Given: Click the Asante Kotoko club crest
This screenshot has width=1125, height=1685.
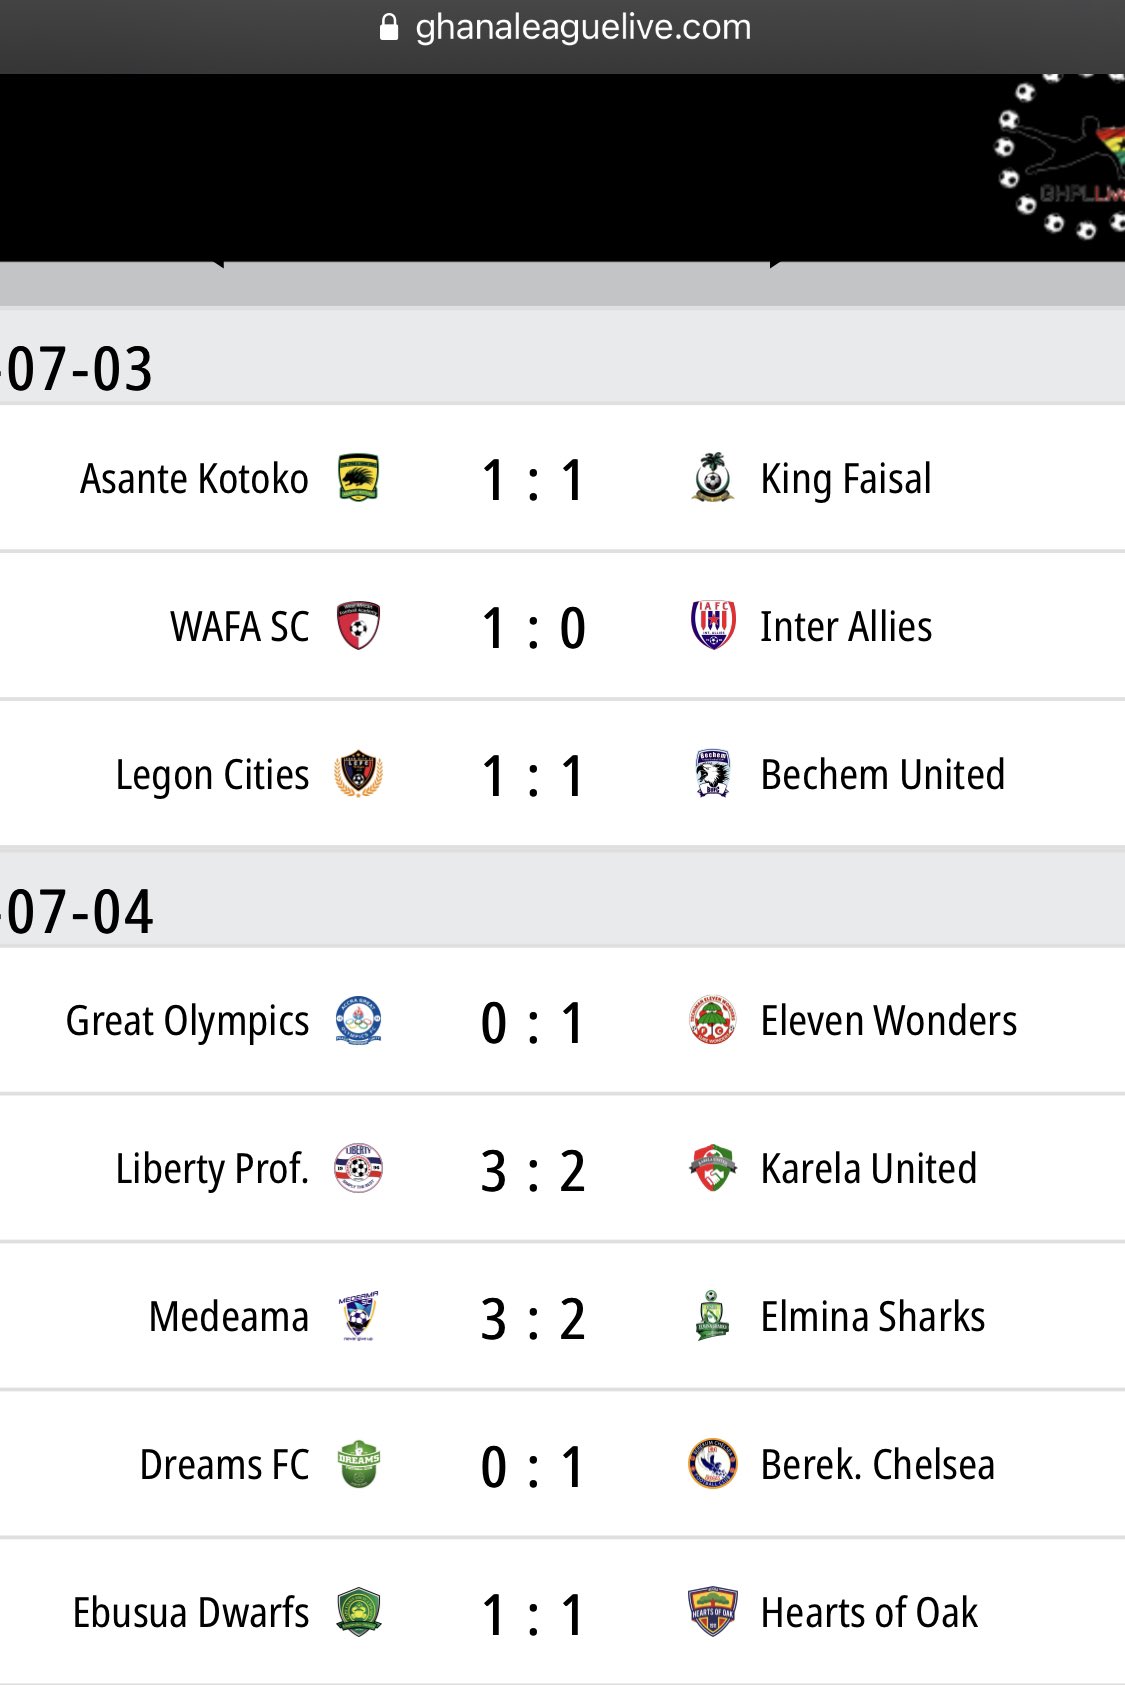Looking at the screenshot, I should [x=358, y=478].
